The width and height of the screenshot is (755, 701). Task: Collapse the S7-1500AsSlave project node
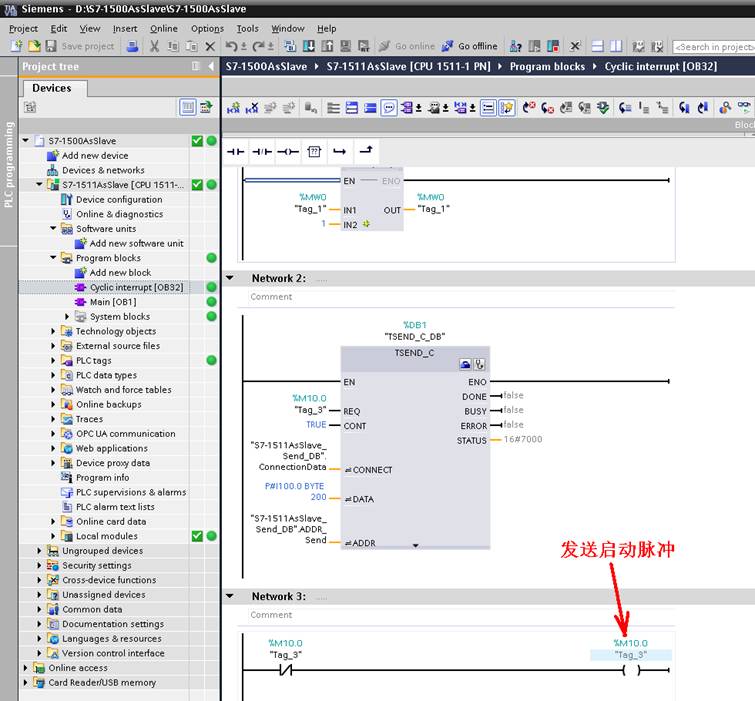click(26, 141)
